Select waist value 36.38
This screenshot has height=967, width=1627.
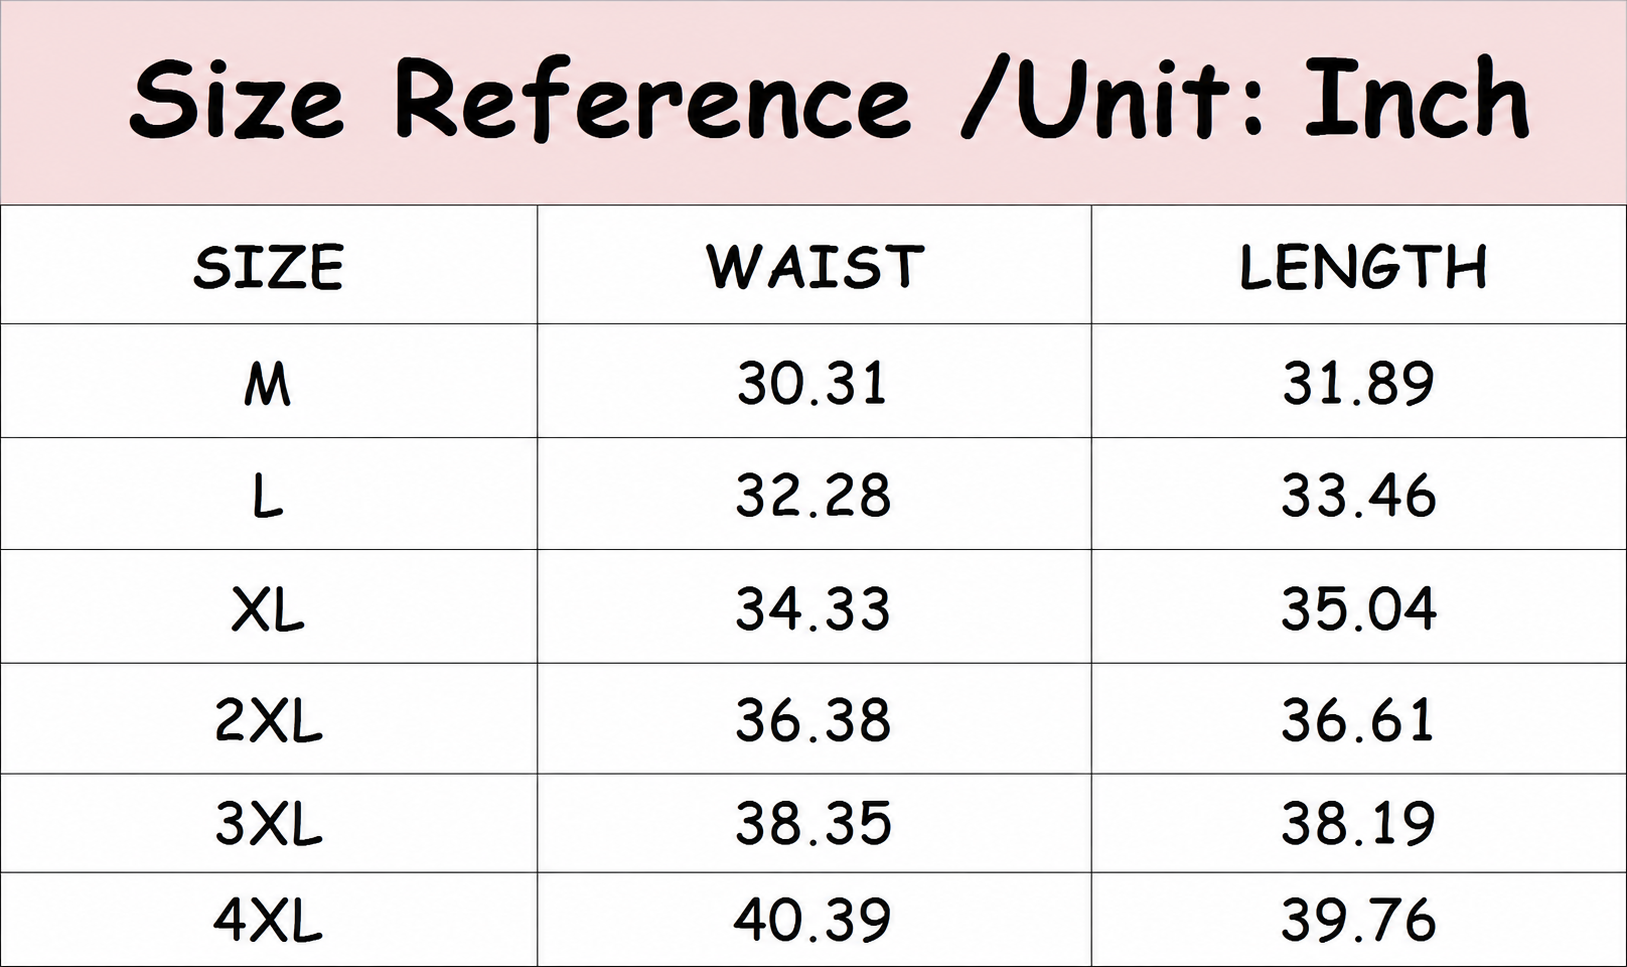click(812, 719)
